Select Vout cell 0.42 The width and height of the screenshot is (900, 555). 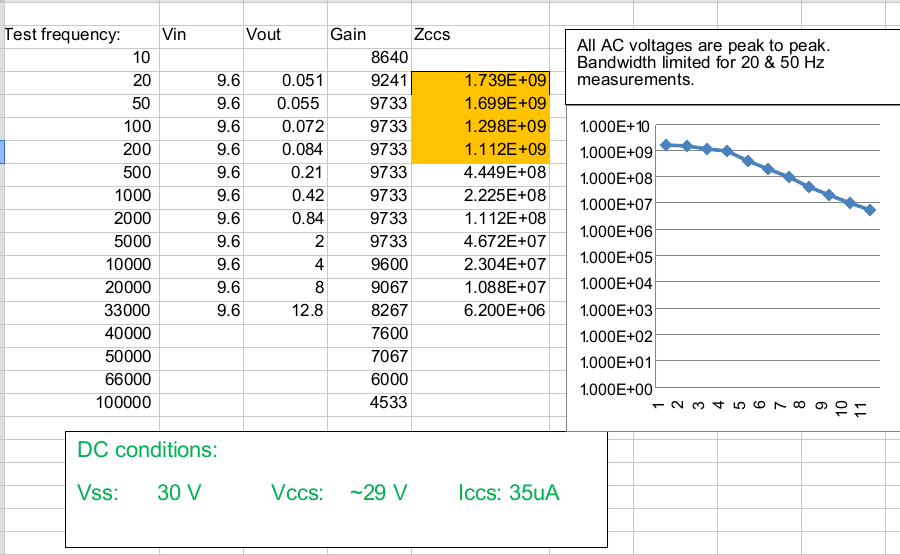(285, 196)
